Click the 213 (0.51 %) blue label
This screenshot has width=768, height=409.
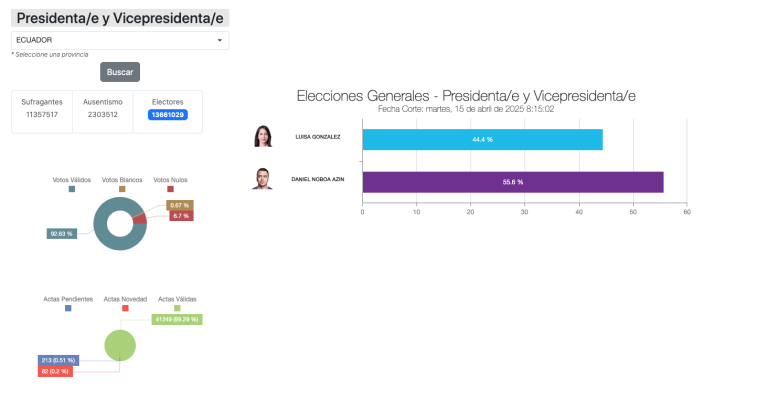pos(58,361)
